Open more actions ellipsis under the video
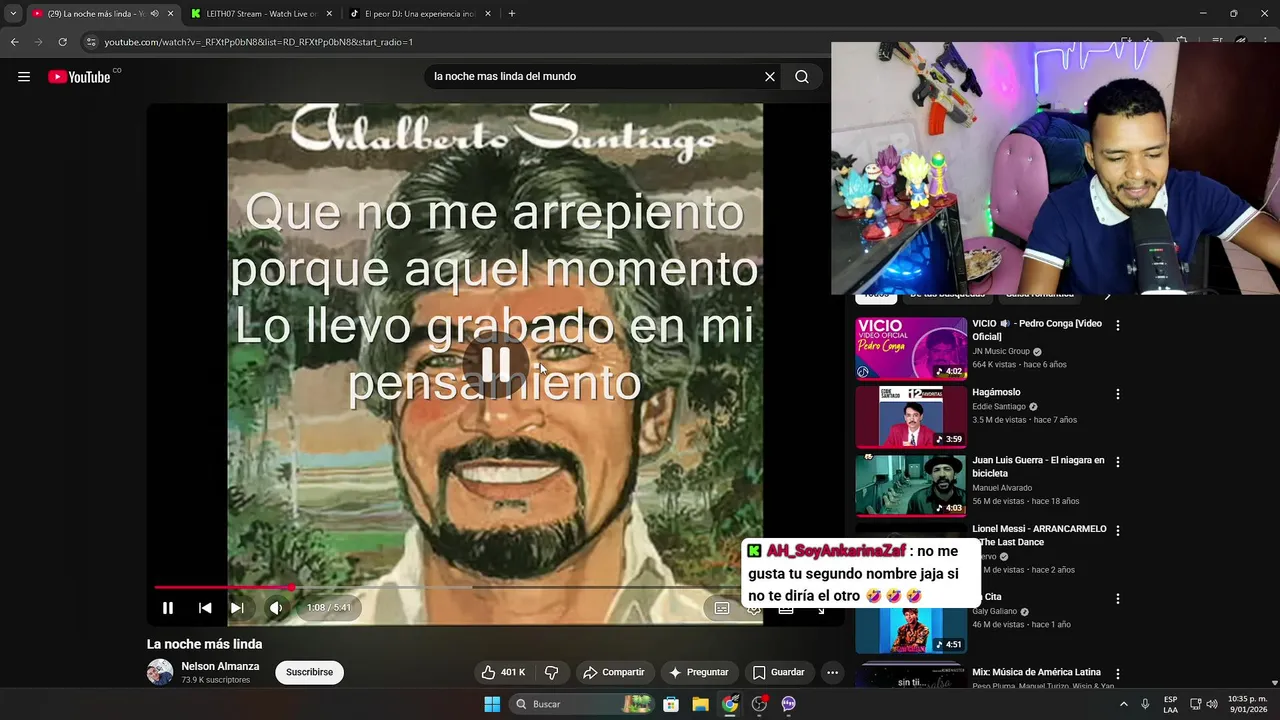 click(832, 672)
